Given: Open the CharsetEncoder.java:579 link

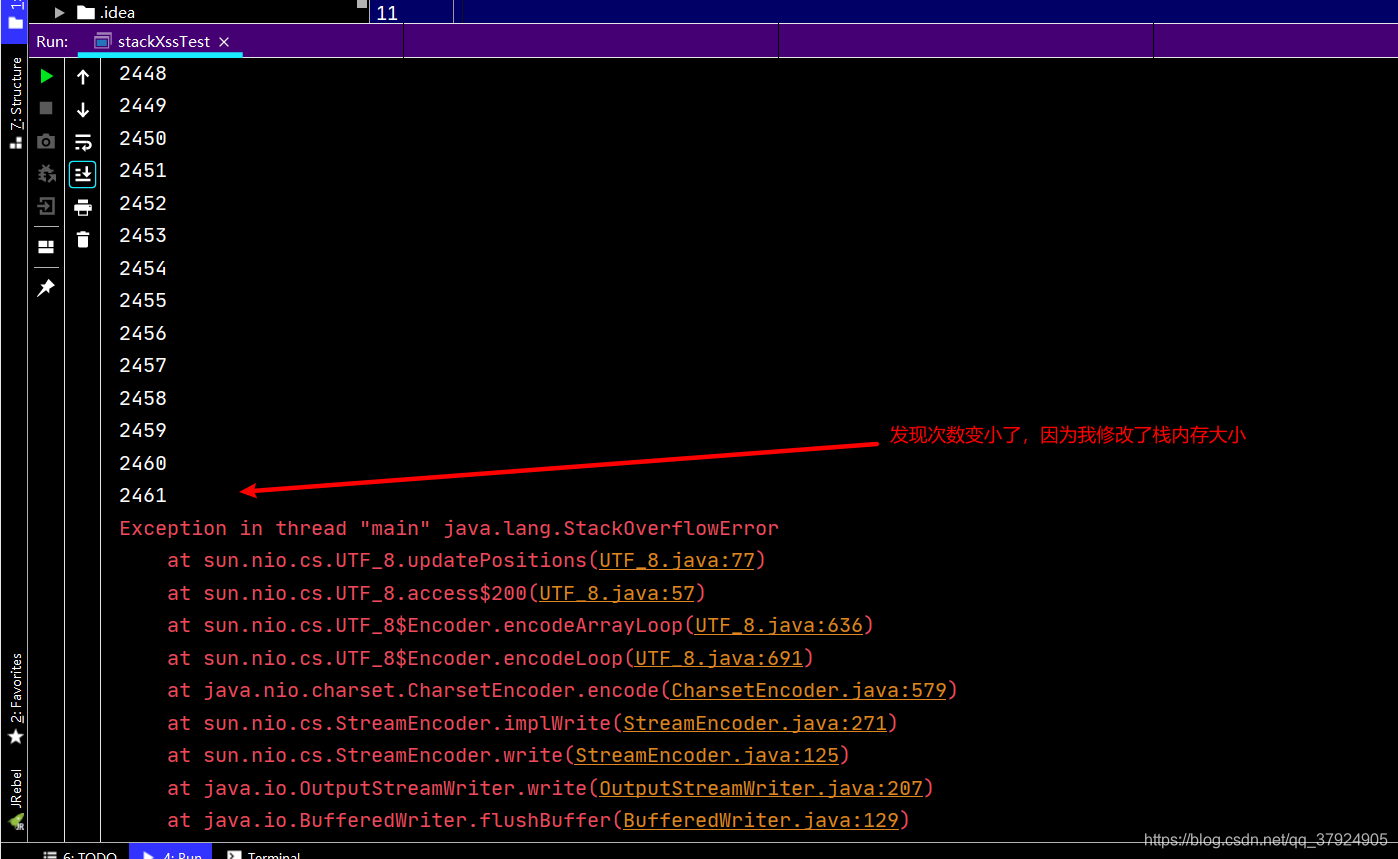Looking at the screenshot, I should coord(809,690).
